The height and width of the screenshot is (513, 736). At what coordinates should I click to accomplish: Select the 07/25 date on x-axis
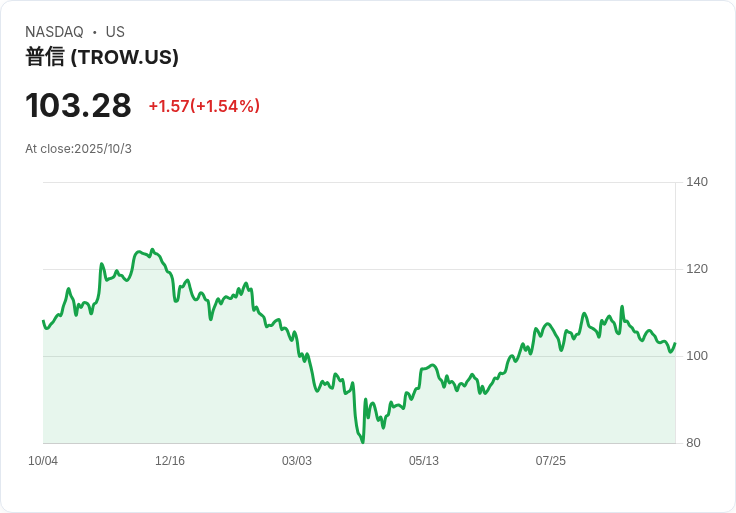551,461
